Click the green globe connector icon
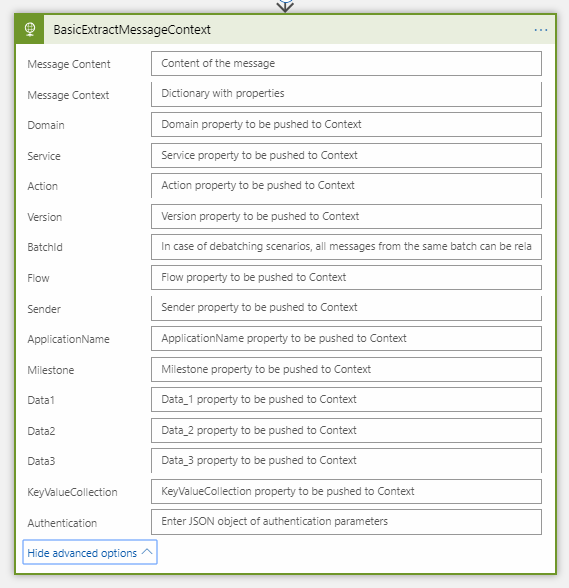 30,29
